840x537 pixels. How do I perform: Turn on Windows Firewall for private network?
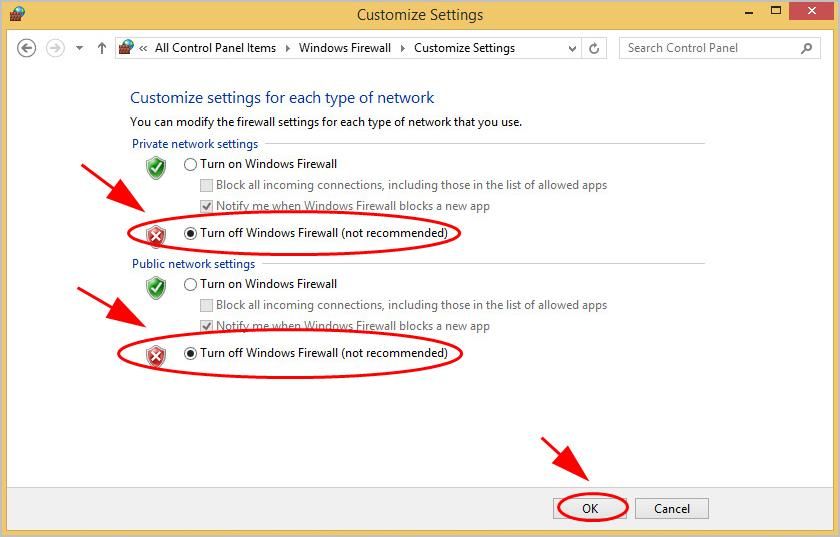pyautogui.click(x=191, y=164)
